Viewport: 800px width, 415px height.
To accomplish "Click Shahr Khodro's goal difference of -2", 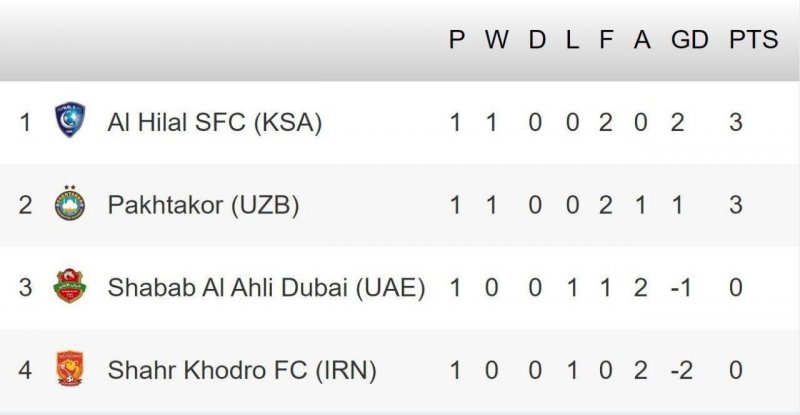I will coord(681,370).
